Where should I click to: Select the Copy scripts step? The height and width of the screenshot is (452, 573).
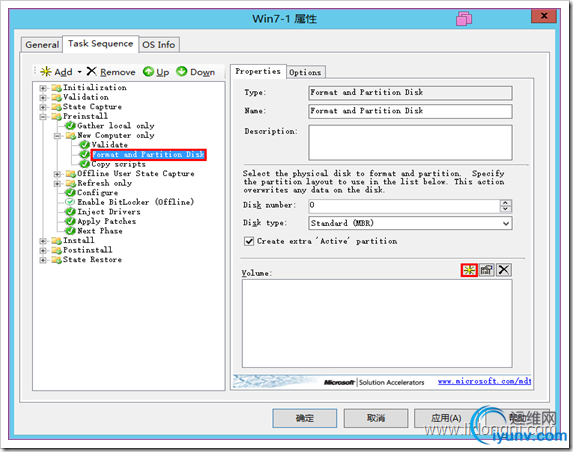pos(118,164)
